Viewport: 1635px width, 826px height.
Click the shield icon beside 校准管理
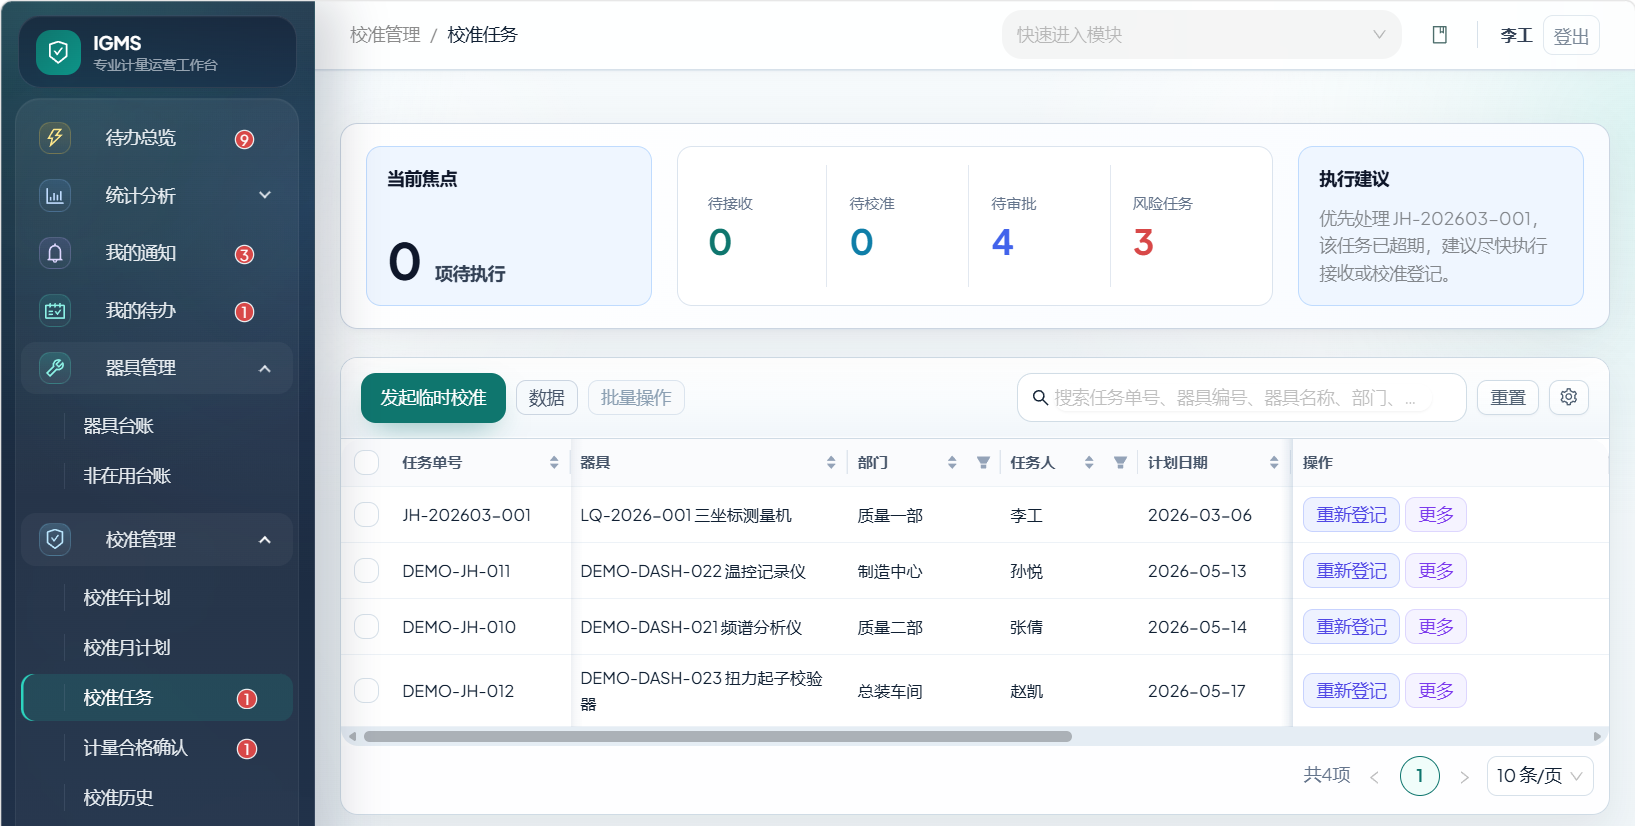pos(55,540)
